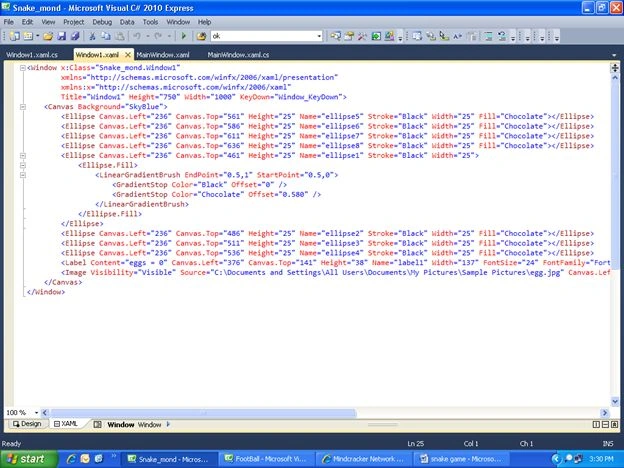Click the horizontal split pane icon

[605, 425]
